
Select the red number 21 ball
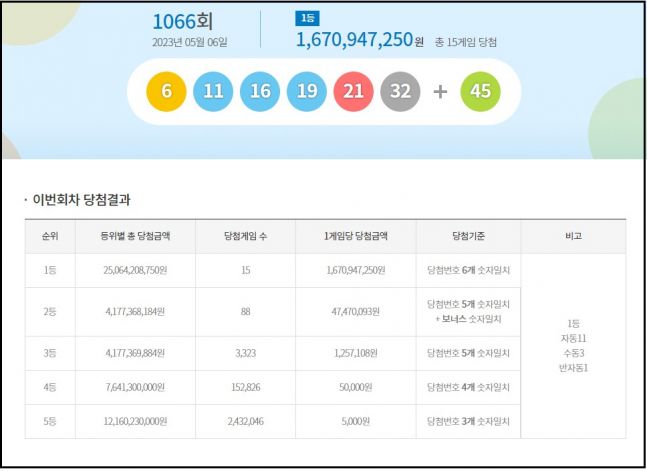click(353, 91)
